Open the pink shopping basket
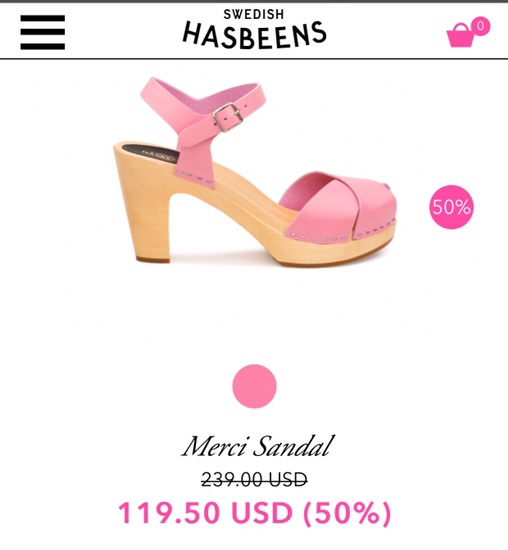508x550 pixels. click(x=460, y=35)
